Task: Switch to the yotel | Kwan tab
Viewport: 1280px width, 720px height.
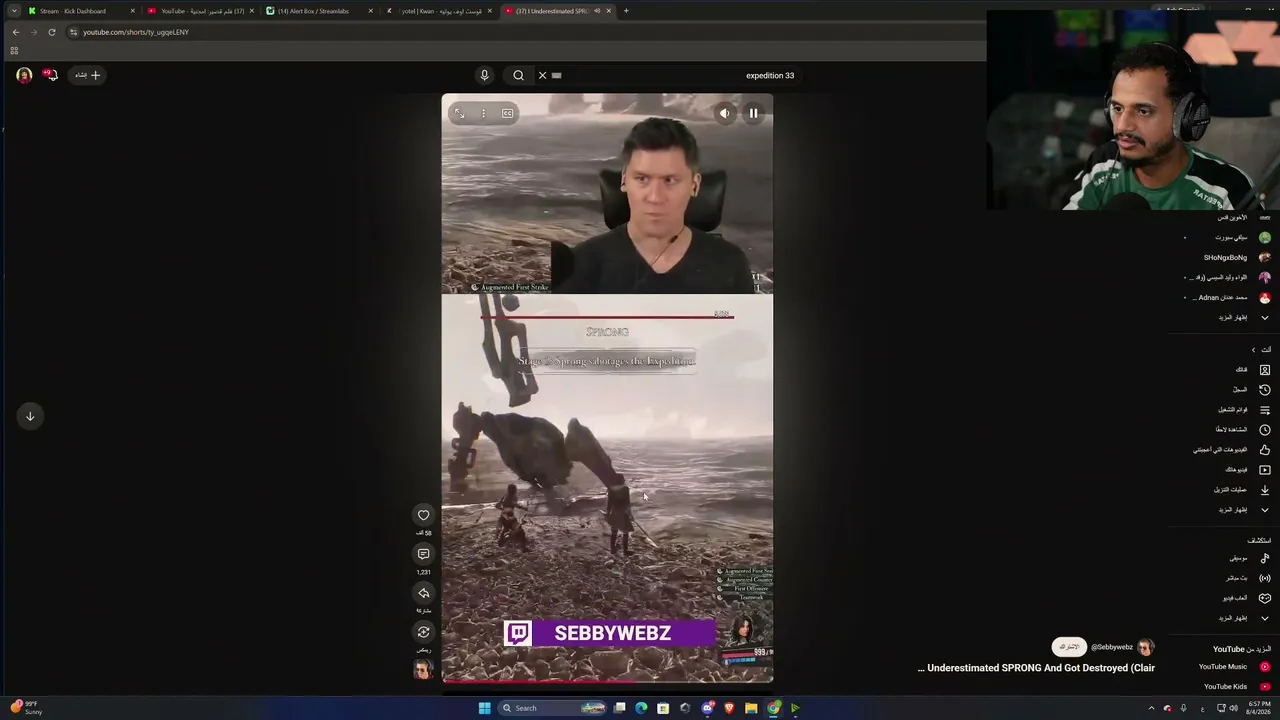Action: point(438,11)
